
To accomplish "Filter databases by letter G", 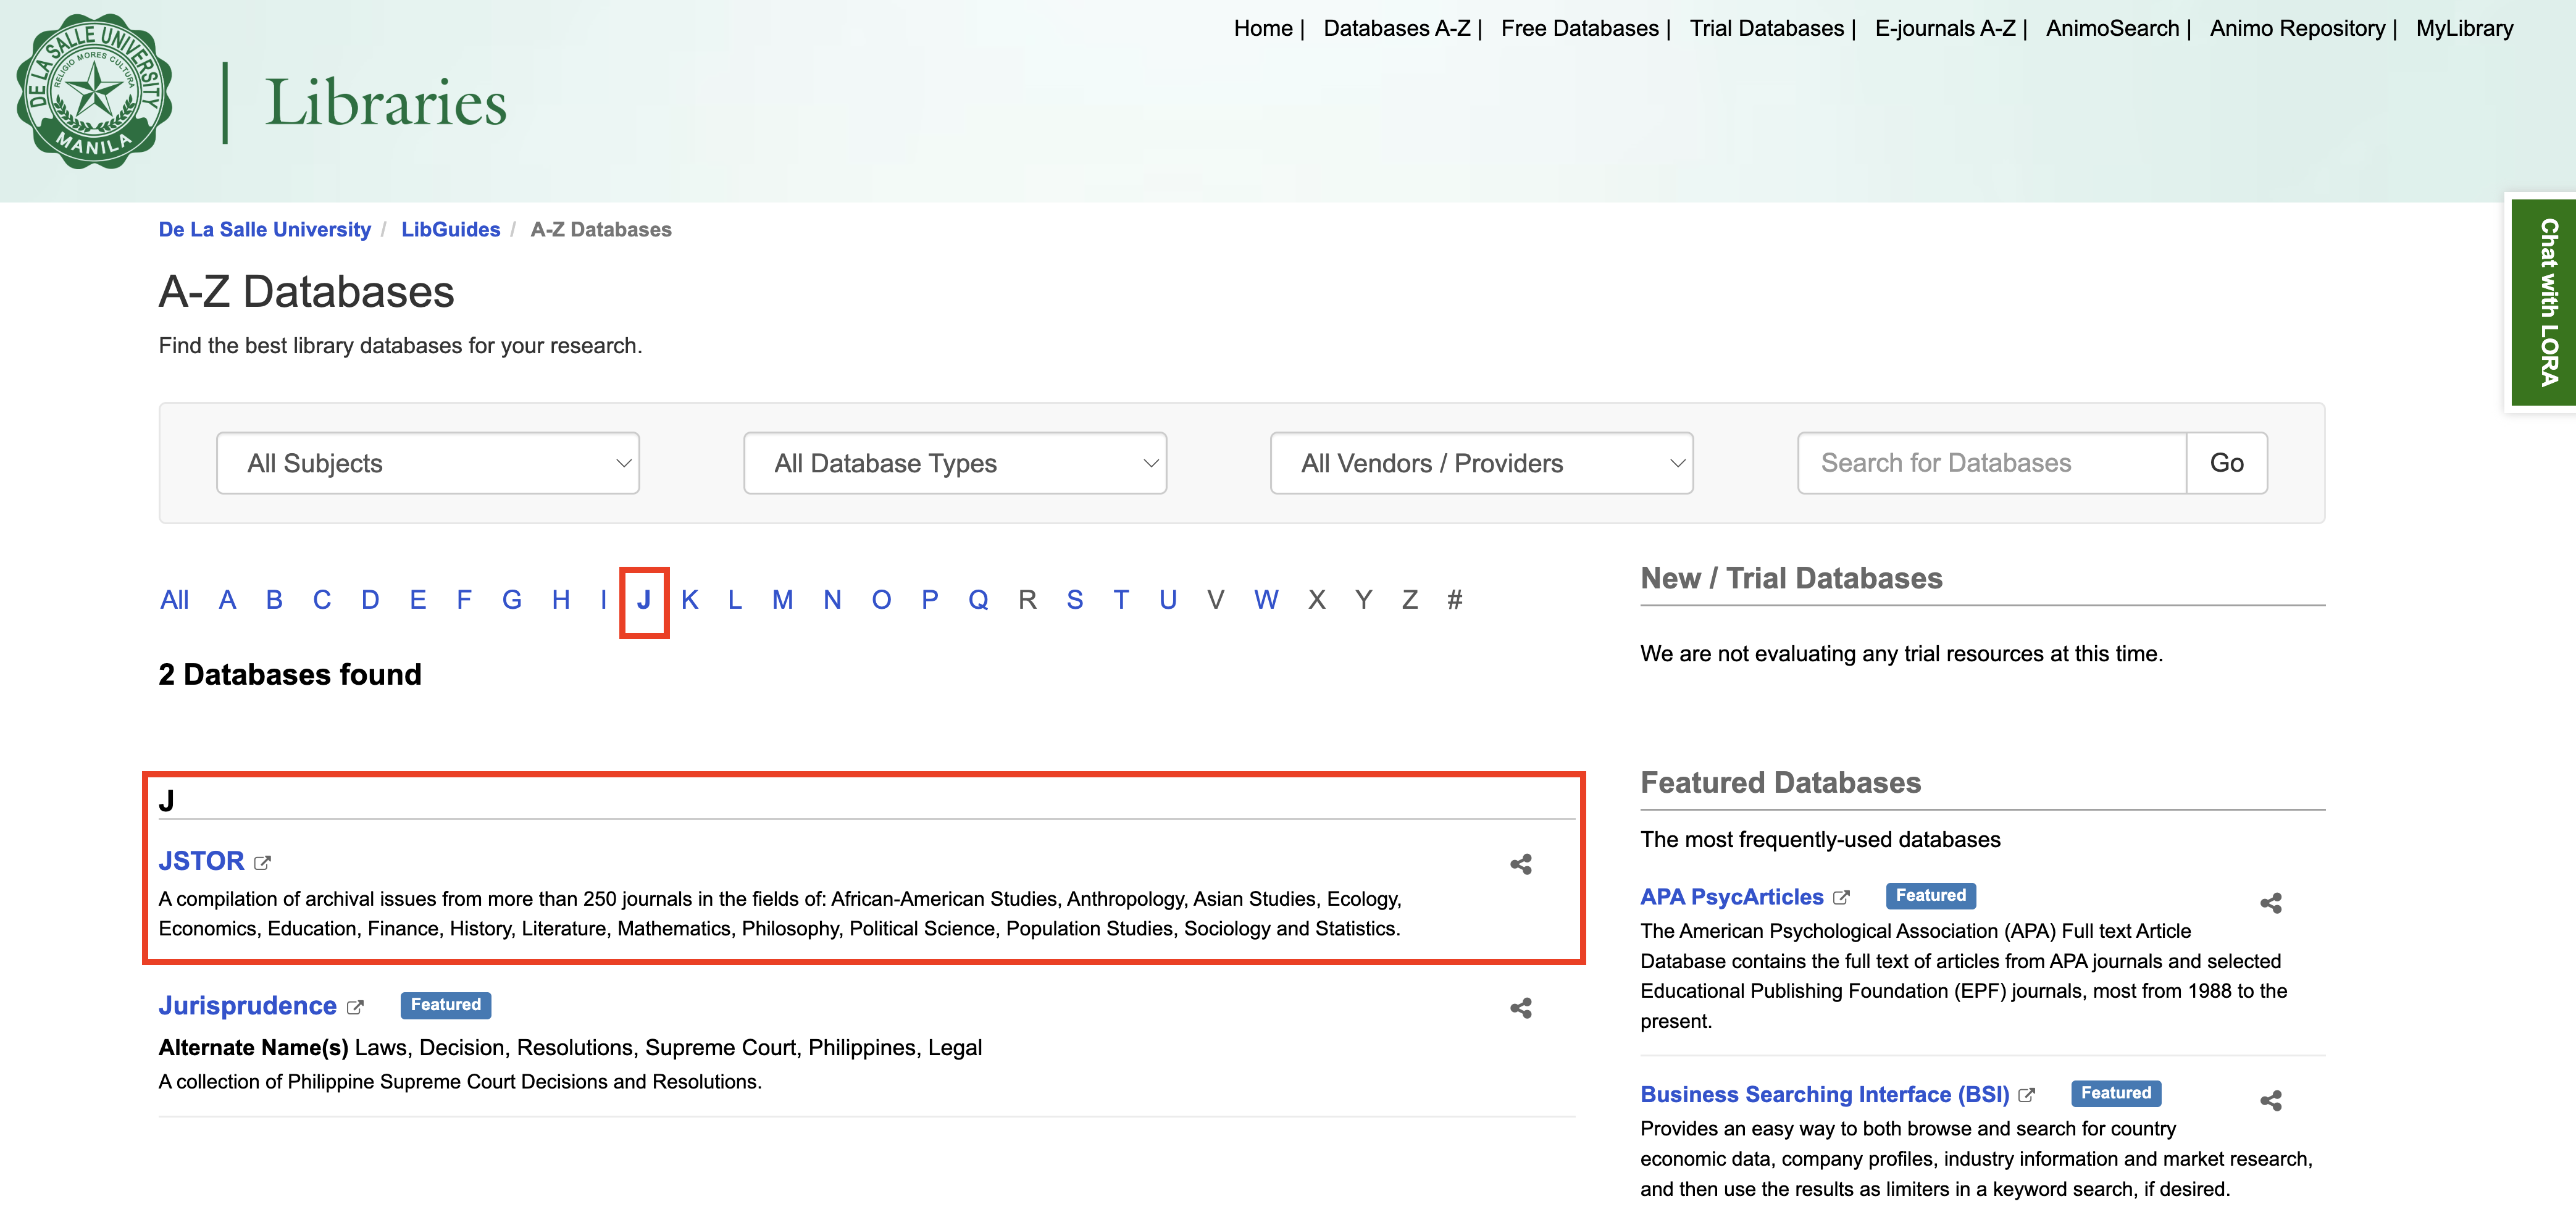I will (512, 600).
